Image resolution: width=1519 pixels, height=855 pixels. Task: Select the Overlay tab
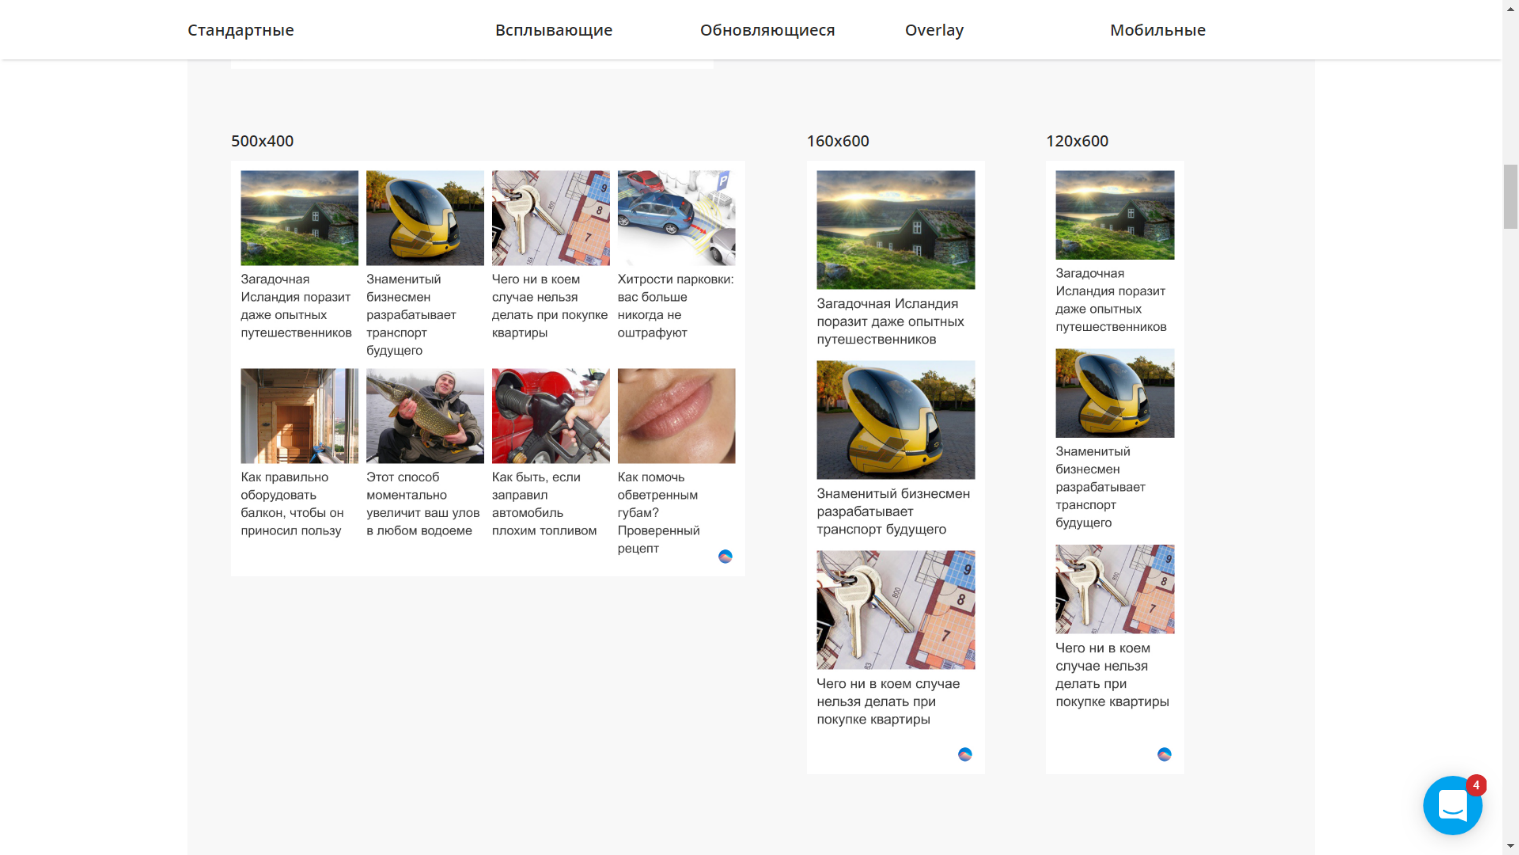click(x=934, y=30)
